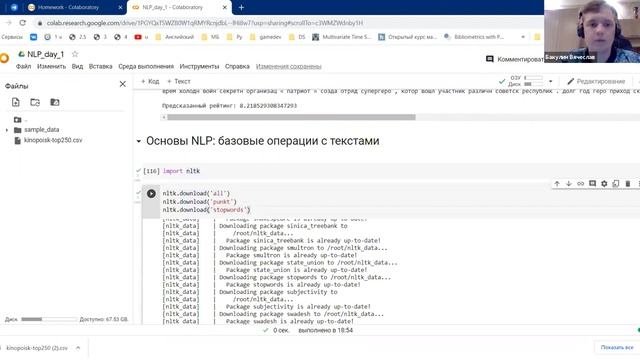Copy link to cell icon
The width and height of the screenshot is (640, 360).
click(x=580, y=184)
